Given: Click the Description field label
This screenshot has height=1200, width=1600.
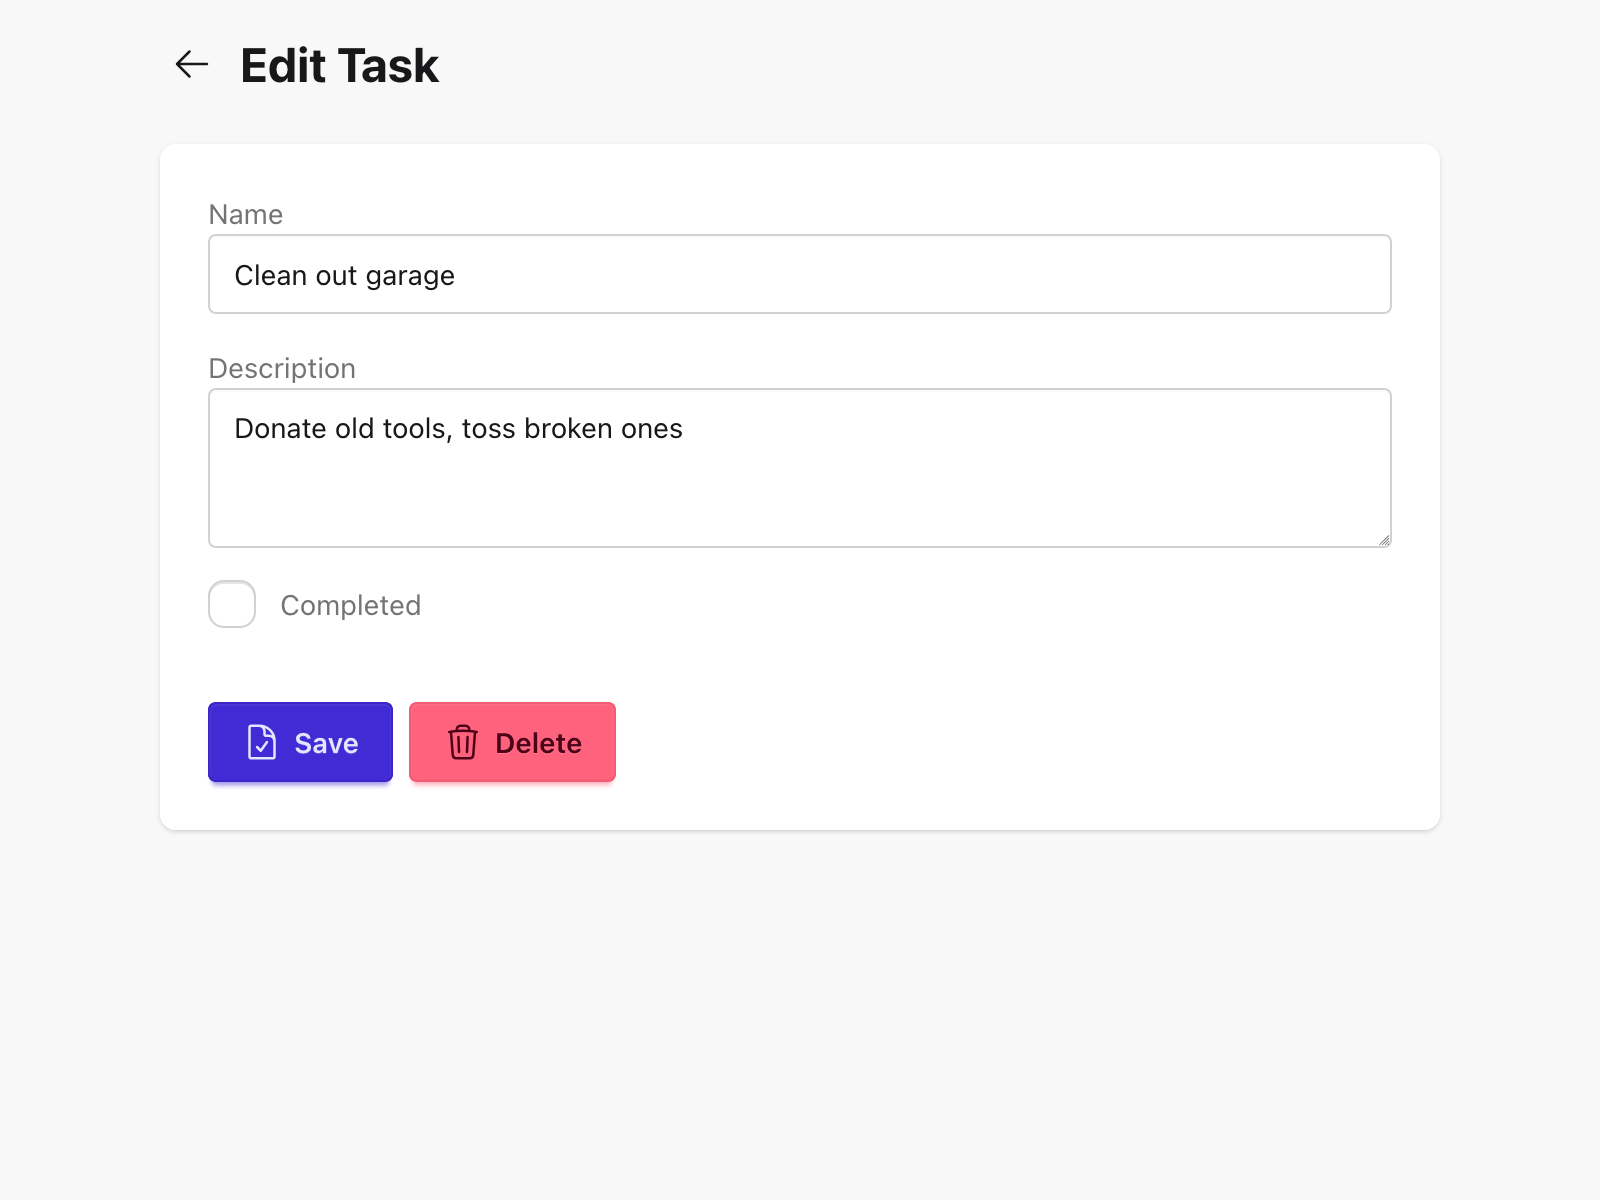Looking at the screenshot, I should pyautogui.click(x=282, y=368).
